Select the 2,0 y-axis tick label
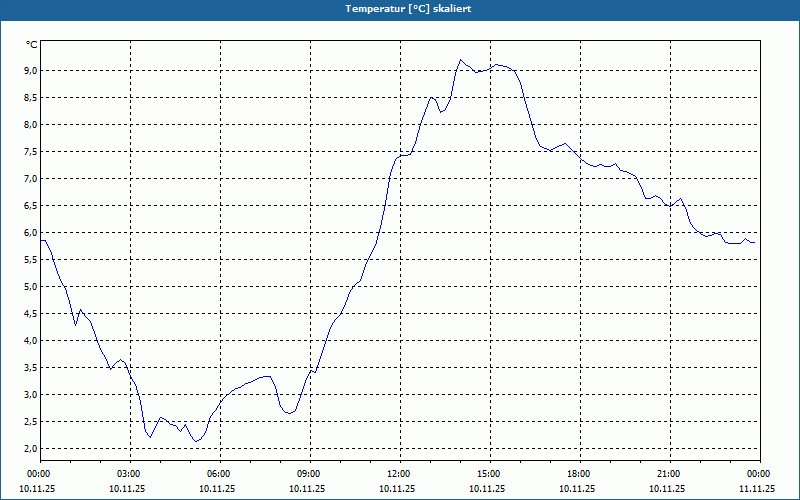This screenshot has width=800, height=500. (31, 449)
